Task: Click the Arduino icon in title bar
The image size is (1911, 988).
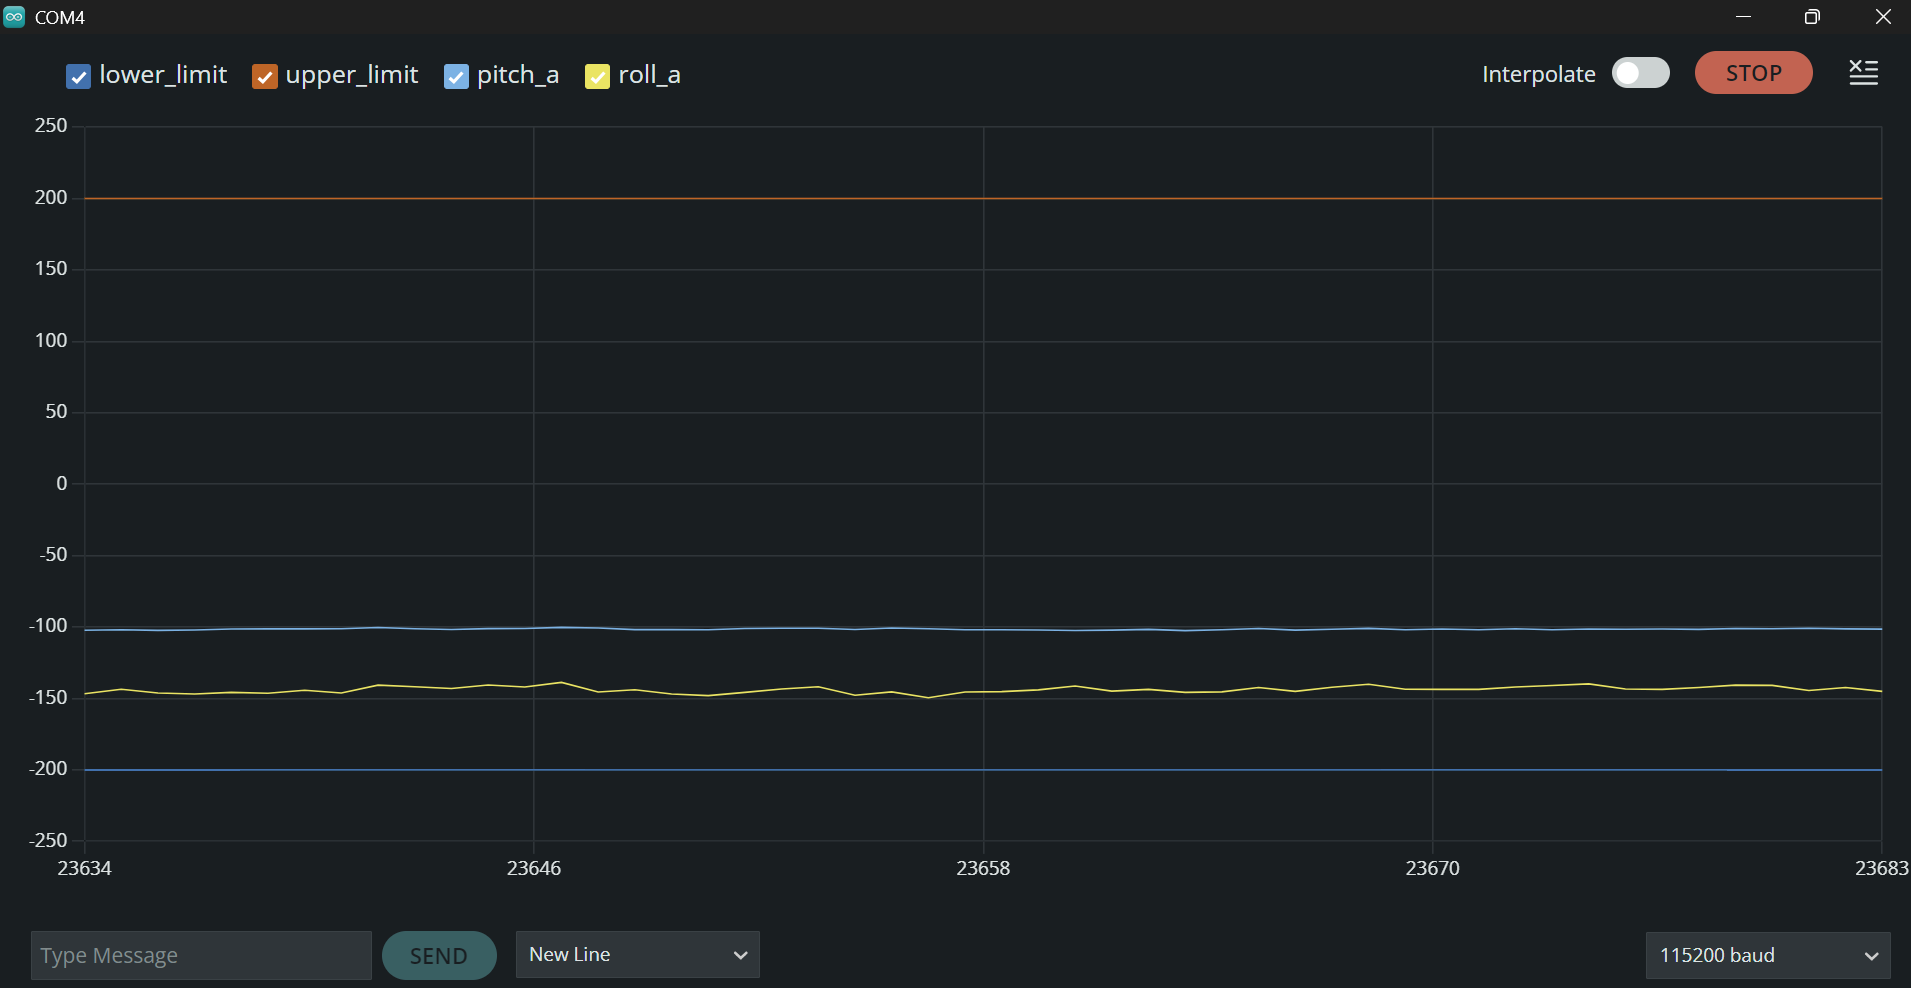Action: [14, 17]
